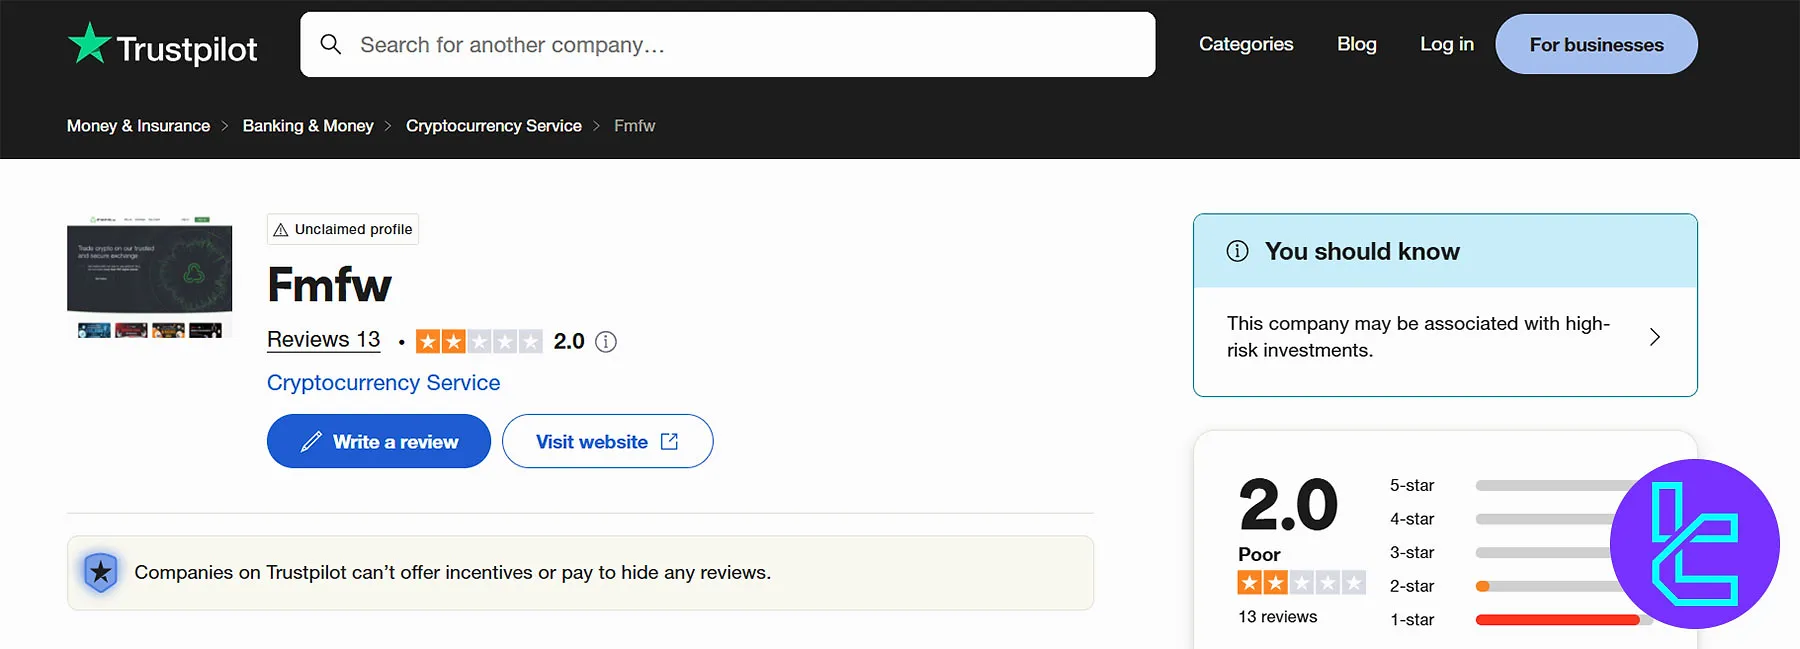Click the Fmfw breadcrumb text

(x=635, y=126)
